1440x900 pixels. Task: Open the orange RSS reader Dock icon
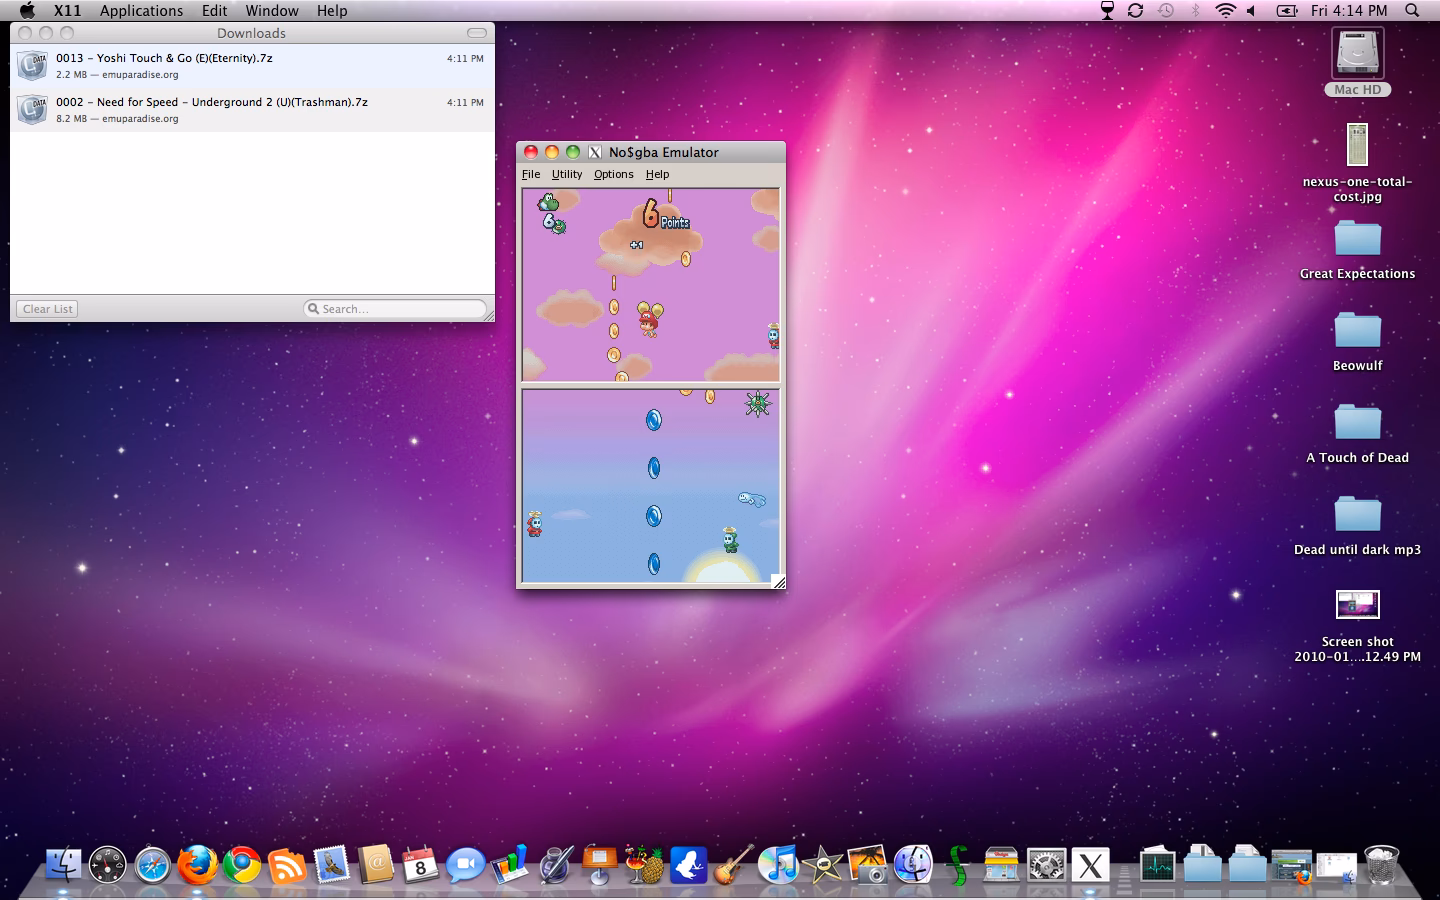[287, 865]
